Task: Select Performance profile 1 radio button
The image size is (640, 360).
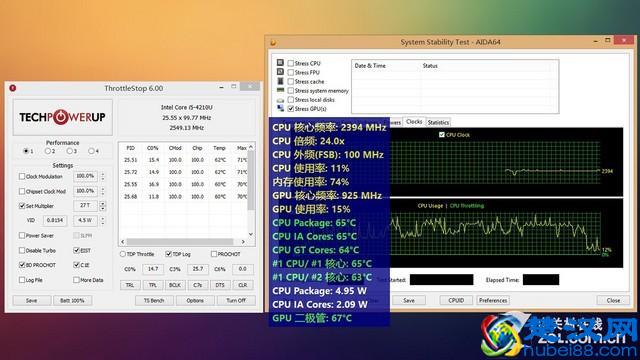Action: pos(26,151)
